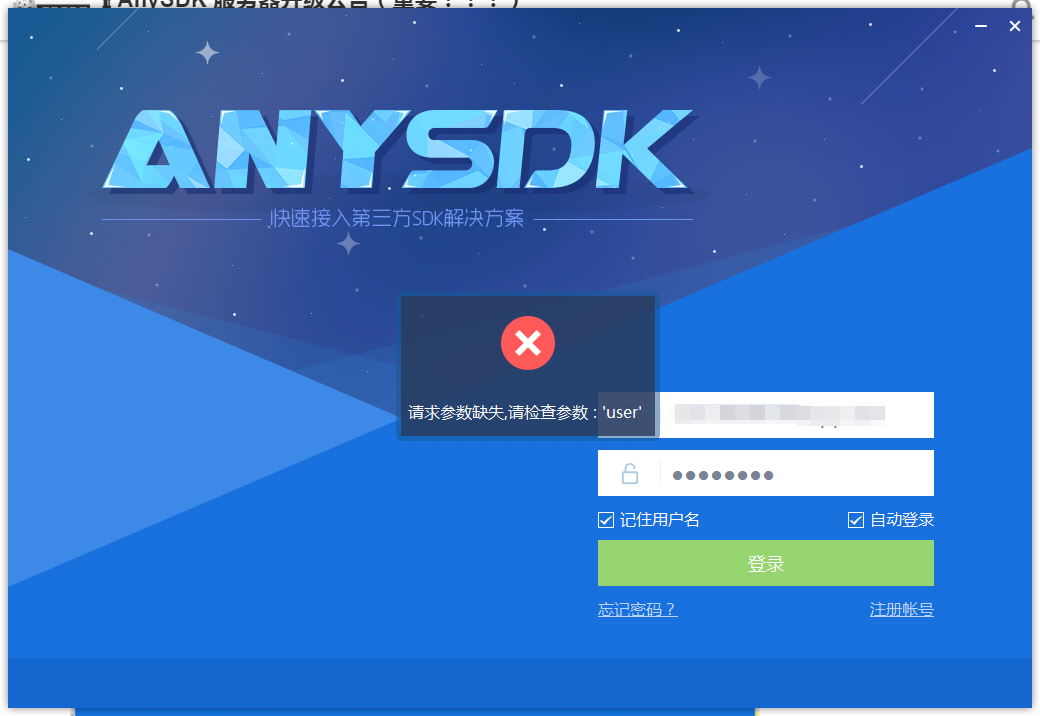Close the AnySDK login window
The height and width of the screenshot is (716, 1040).
click(1015, 26)
